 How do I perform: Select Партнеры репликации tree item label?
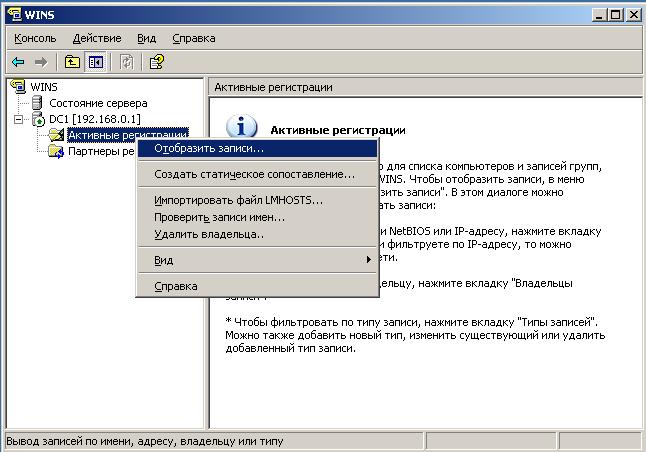[101, 151]
